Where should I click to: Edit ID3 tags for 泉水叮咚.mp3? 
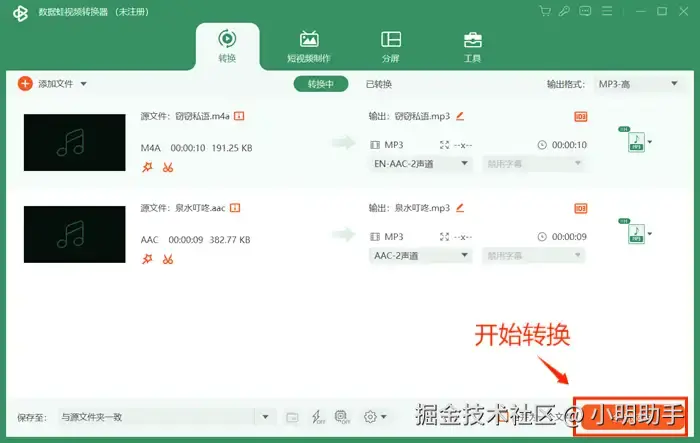point(580,209)
